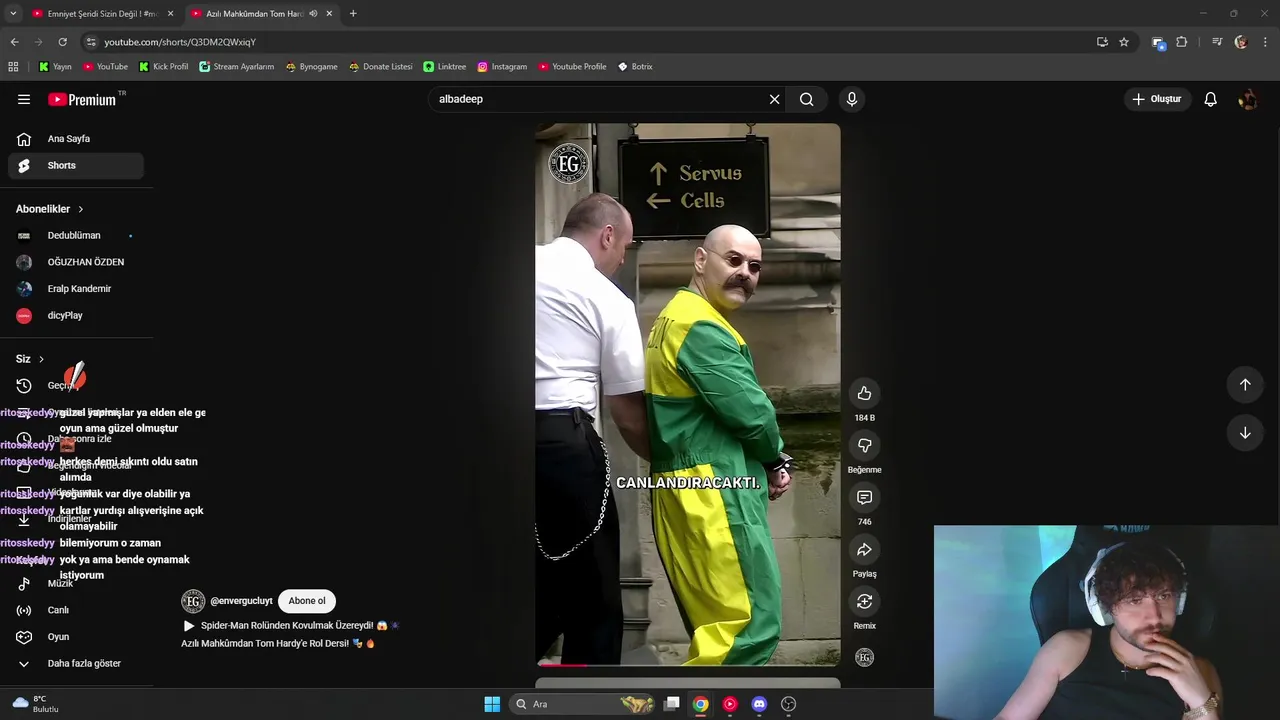Open the YouTube hamburger guide menu
Screen dimensions: 1280x720
coord(24,99)
